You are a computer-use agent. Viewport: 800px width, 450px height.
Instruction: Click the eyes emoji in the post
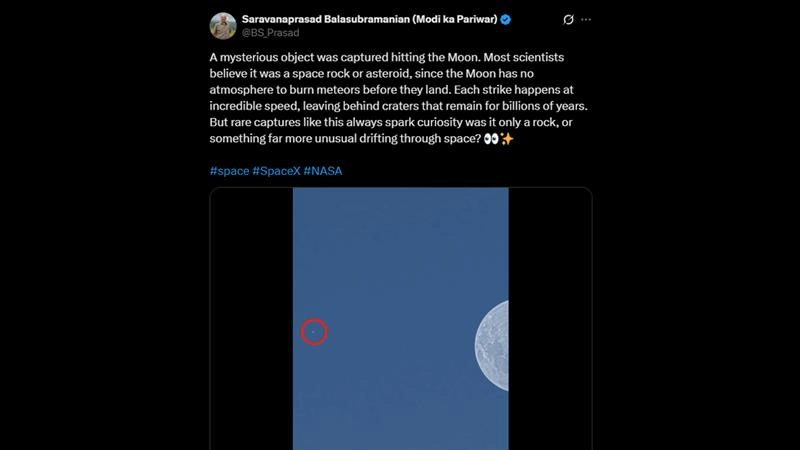[x=492, y=137]
